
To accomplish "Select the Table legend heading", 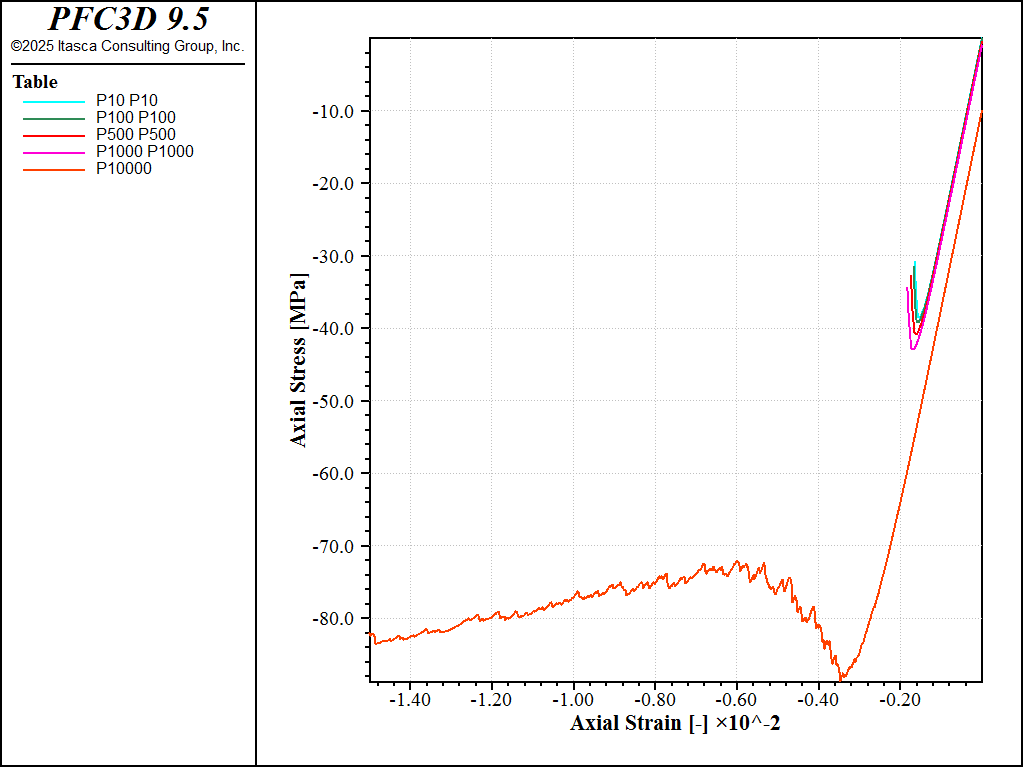I will [35, 82].
